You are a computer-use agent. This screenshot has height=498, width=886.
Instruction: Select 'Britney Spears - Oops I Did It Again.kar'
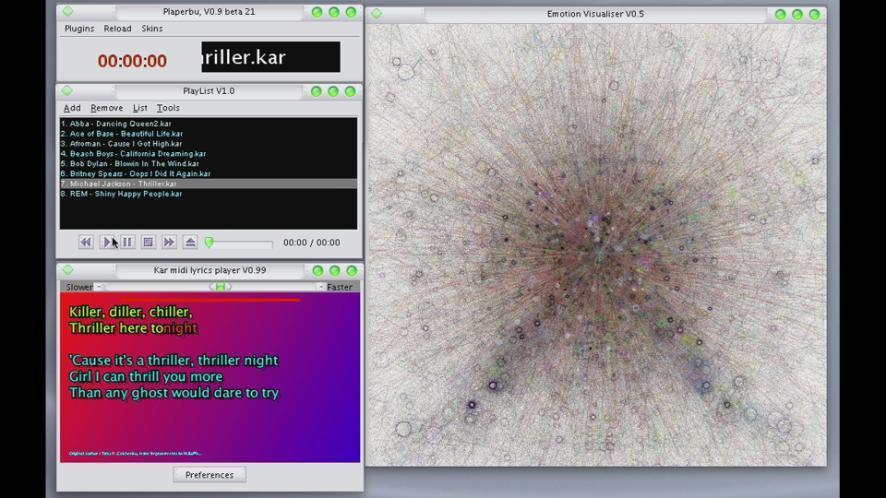click(209, 174)
